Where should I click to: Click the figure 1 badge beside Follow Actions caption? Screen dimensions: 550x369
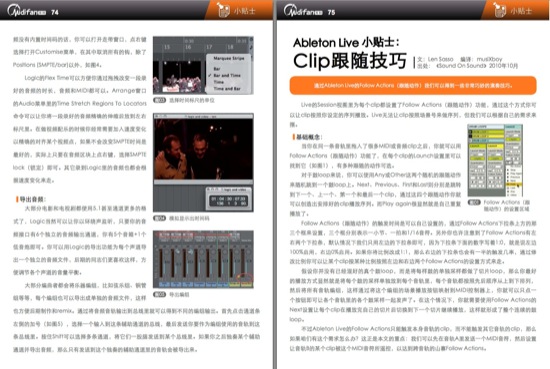pyautogui.click(x=474, y=202)
